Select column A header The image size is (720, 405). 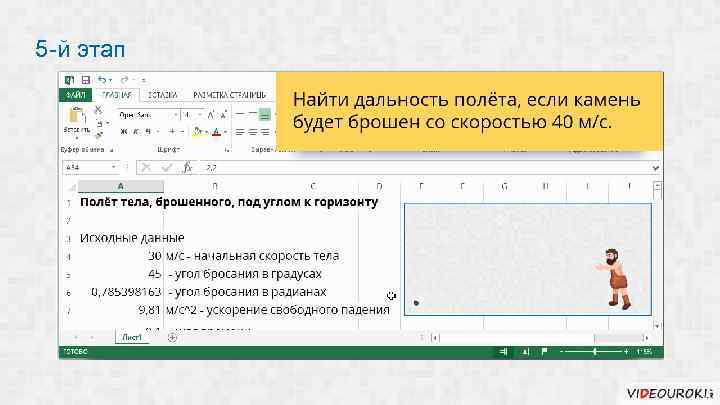[x=121, y=186]
